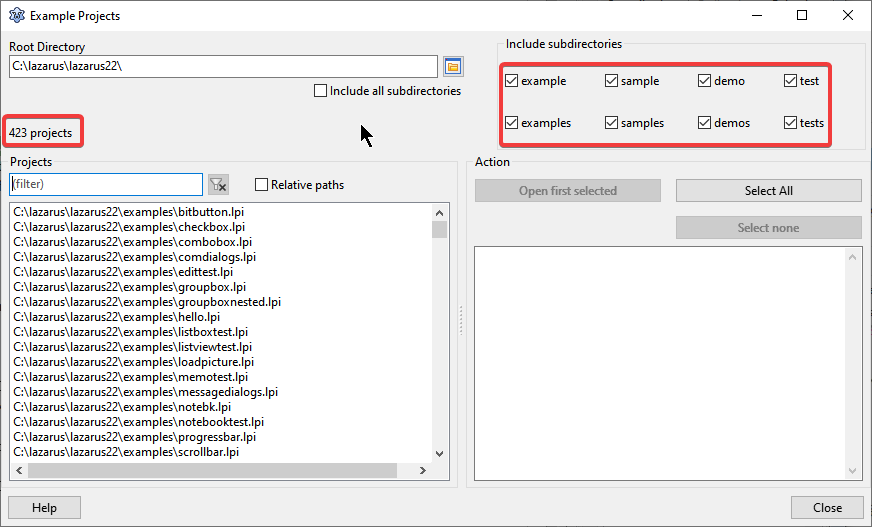This screenshot has height=527, width=872.
Task: Click the Root Directory path field
Action: 223,67
